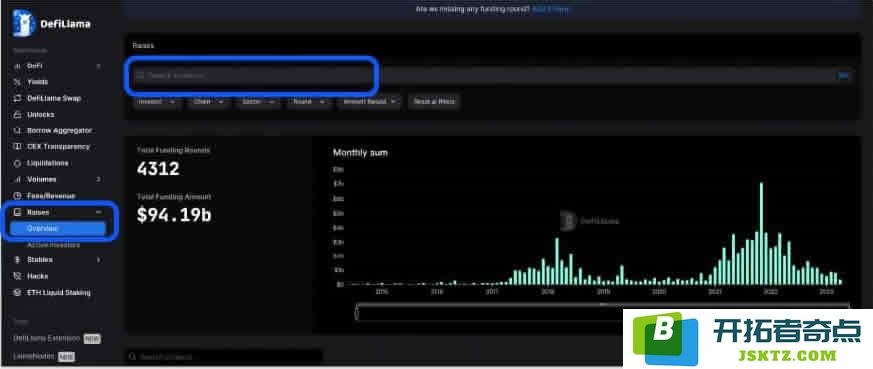The height and width of the screenshot is (369, 873).
Task: Expand the Volumes section arrow
Action: coord(99,180)
